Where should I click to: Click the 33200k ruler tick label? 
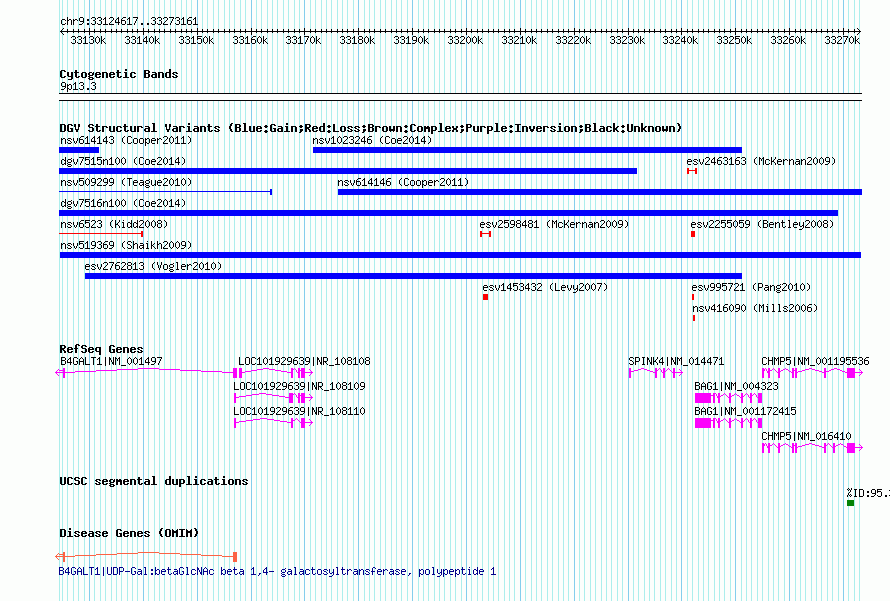click(465, 40)
